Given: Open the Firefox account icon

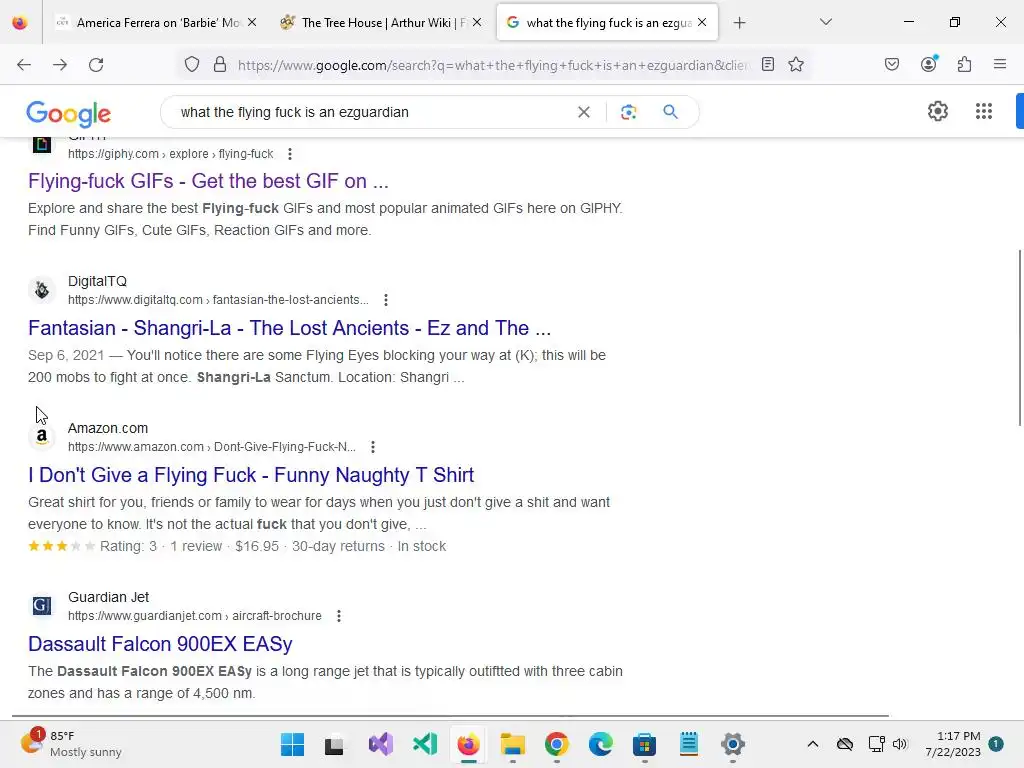Looking at the screenshot, I should pos(929,64).
